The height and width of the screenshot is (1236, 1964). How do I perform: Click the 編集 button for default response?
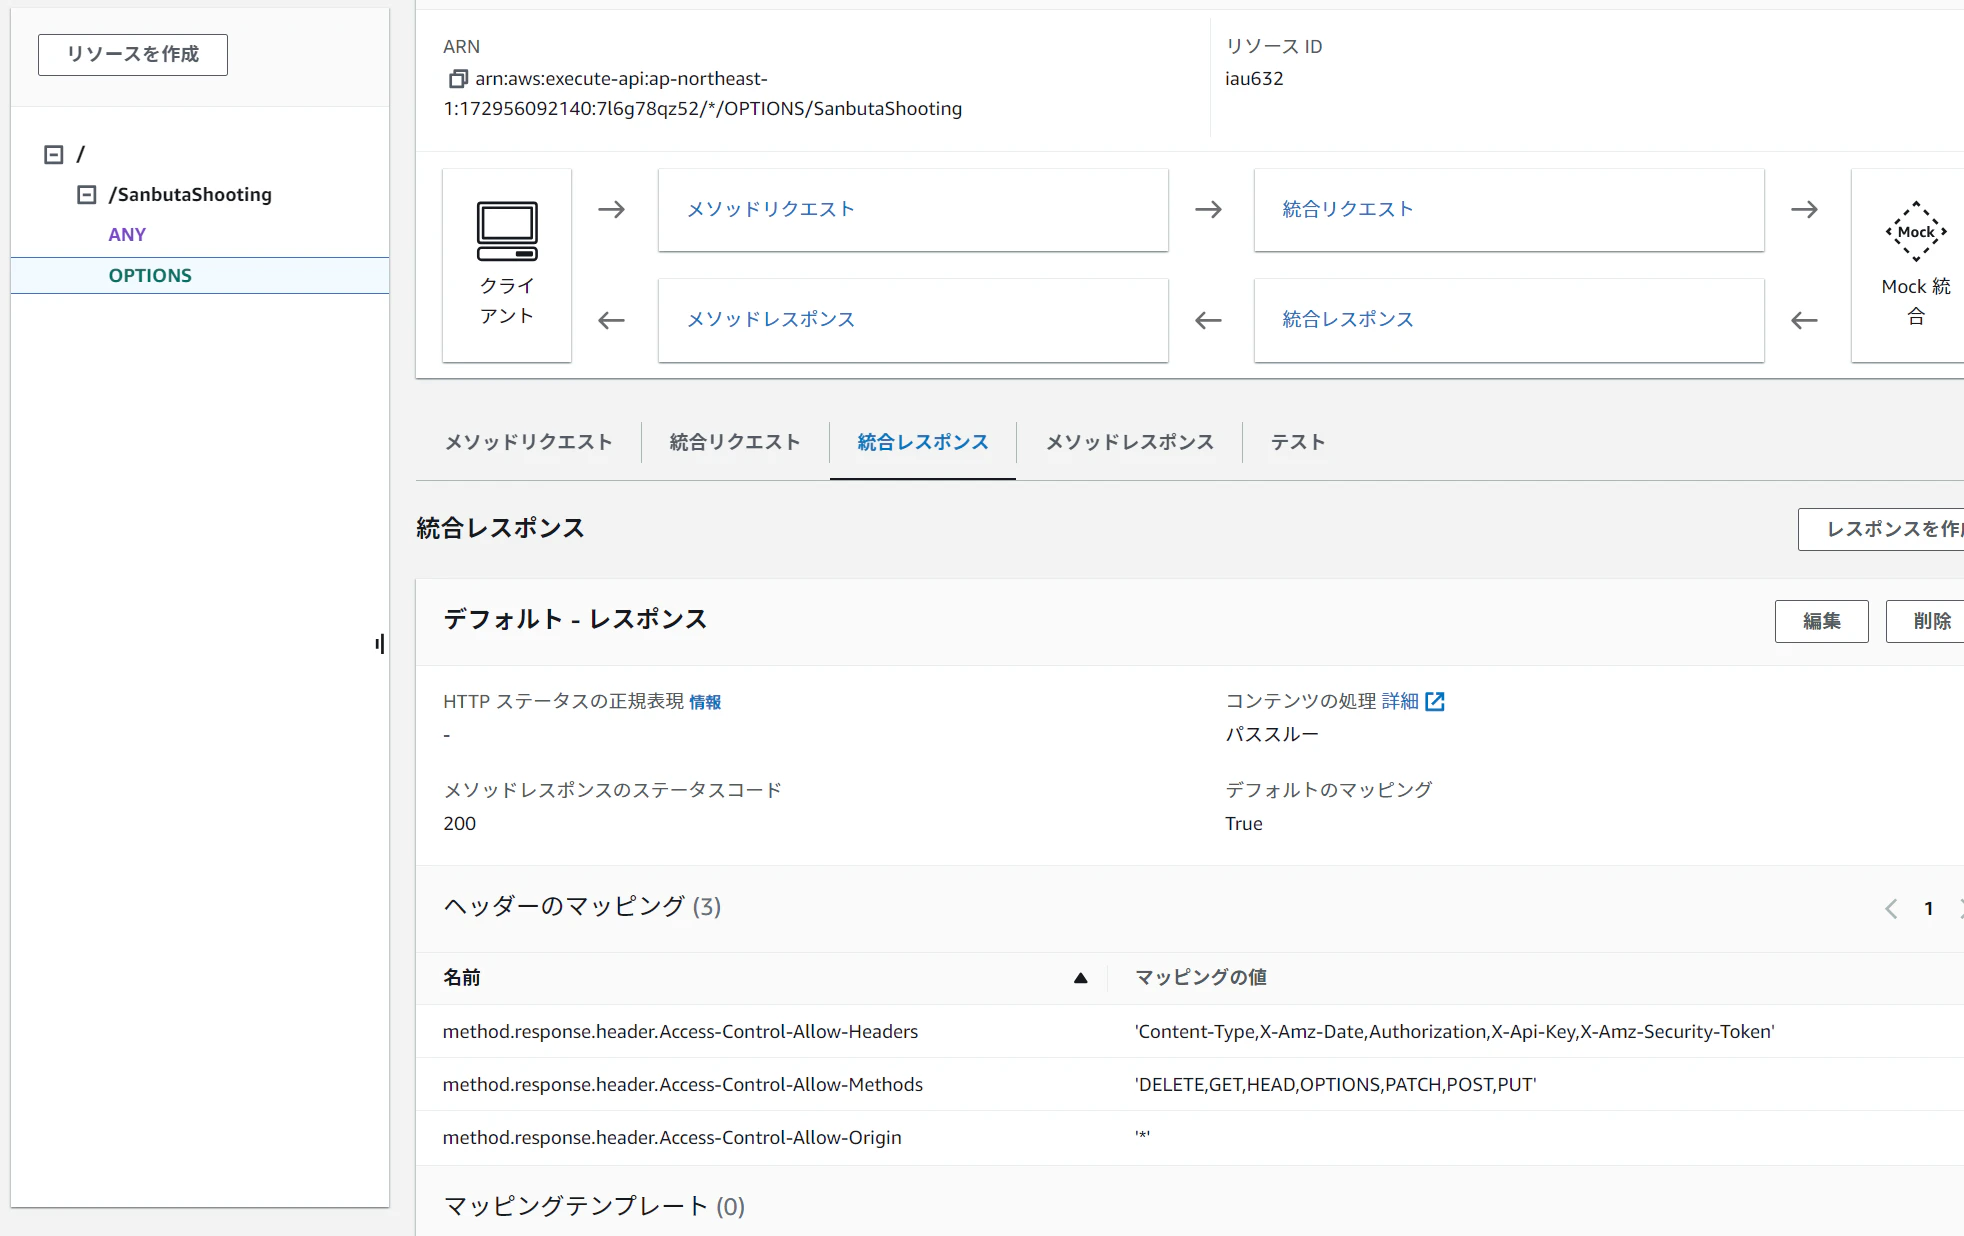tap(1821, 621)
